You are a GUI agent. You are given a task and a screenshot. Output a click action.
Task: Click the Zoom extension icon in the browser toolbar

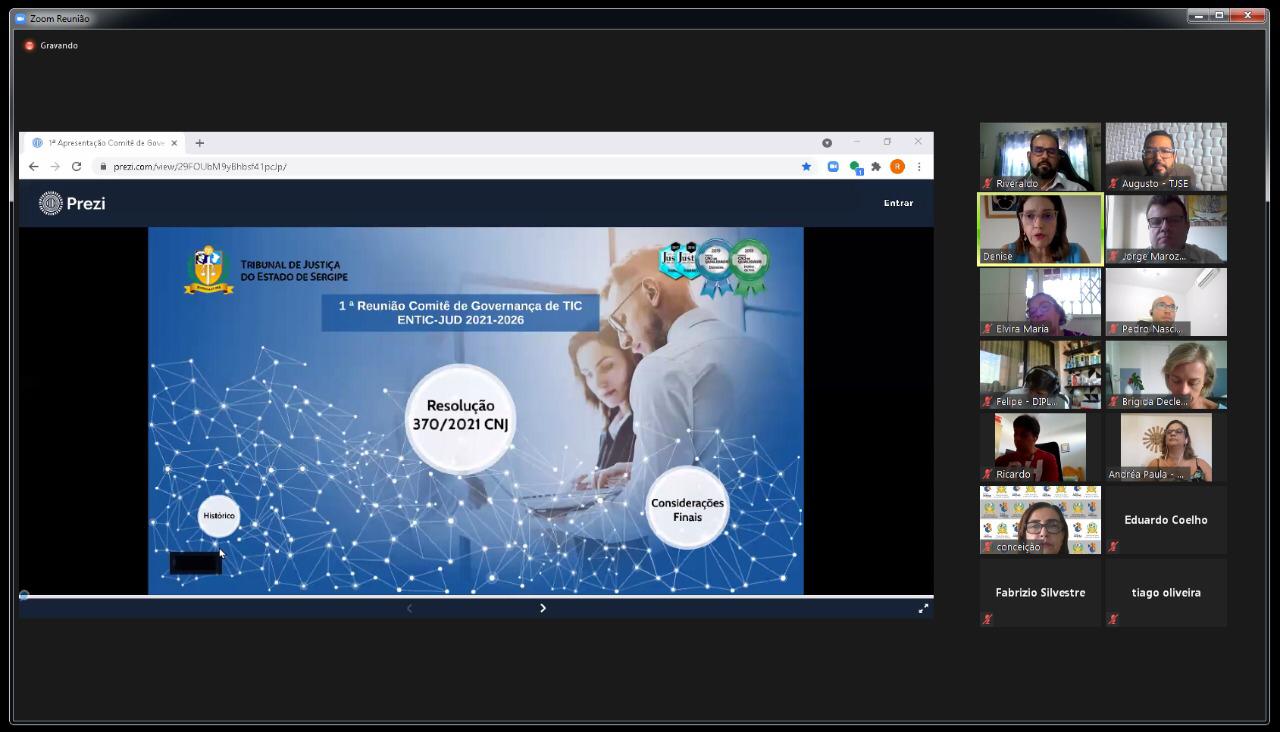click(832, 167)
